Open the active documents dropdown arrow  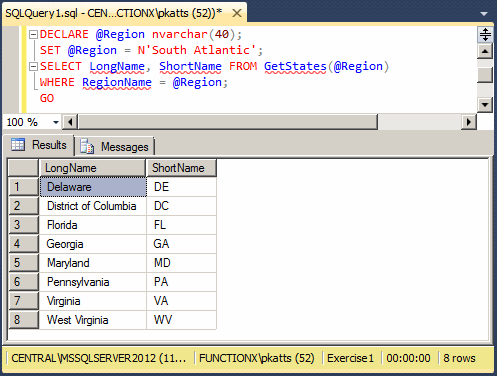484,14
